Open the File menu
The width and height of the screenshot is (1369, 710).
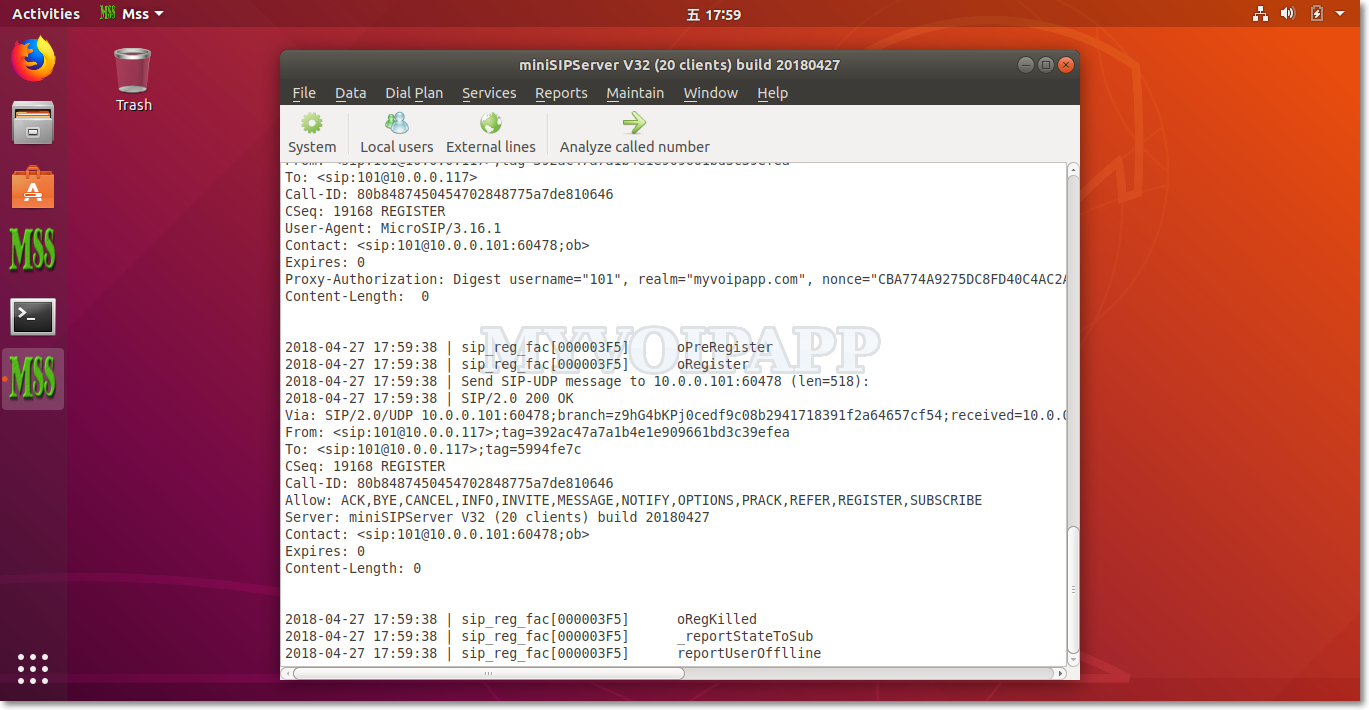304,93
